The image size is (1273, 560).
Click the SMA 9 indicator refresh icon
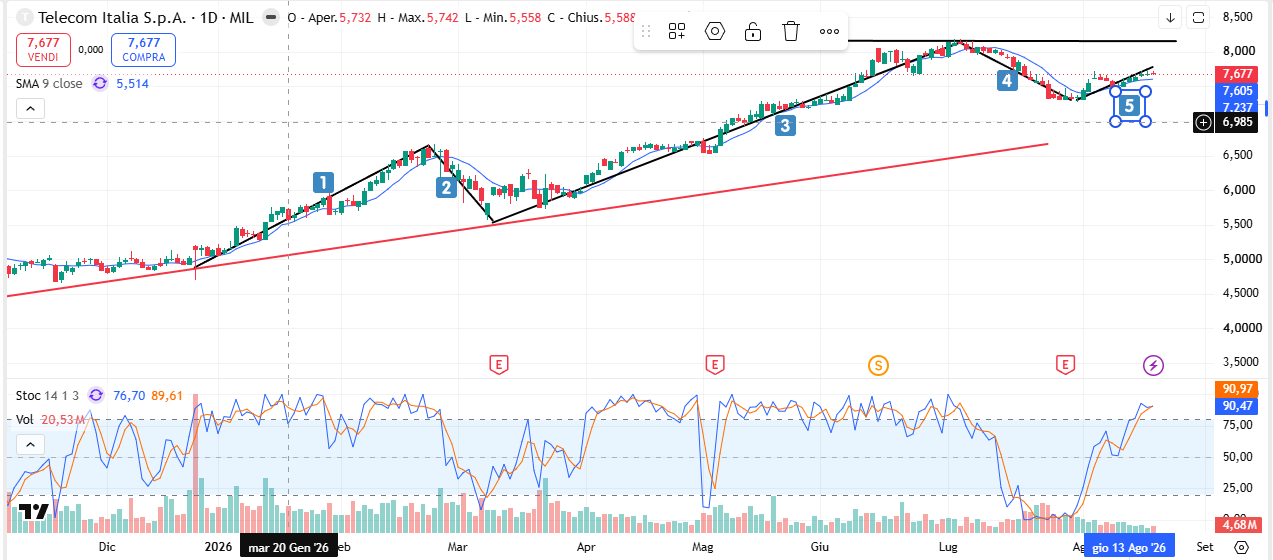click(x=99, y=84)
